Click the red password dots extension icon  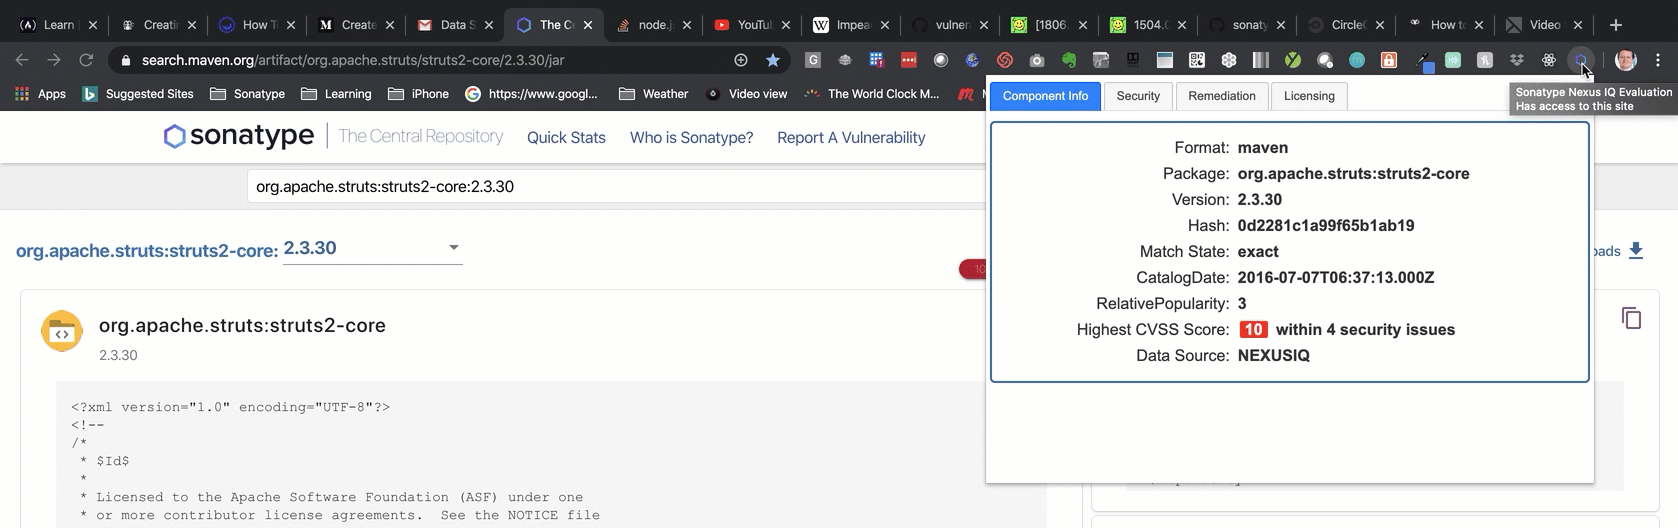(909, 60)
